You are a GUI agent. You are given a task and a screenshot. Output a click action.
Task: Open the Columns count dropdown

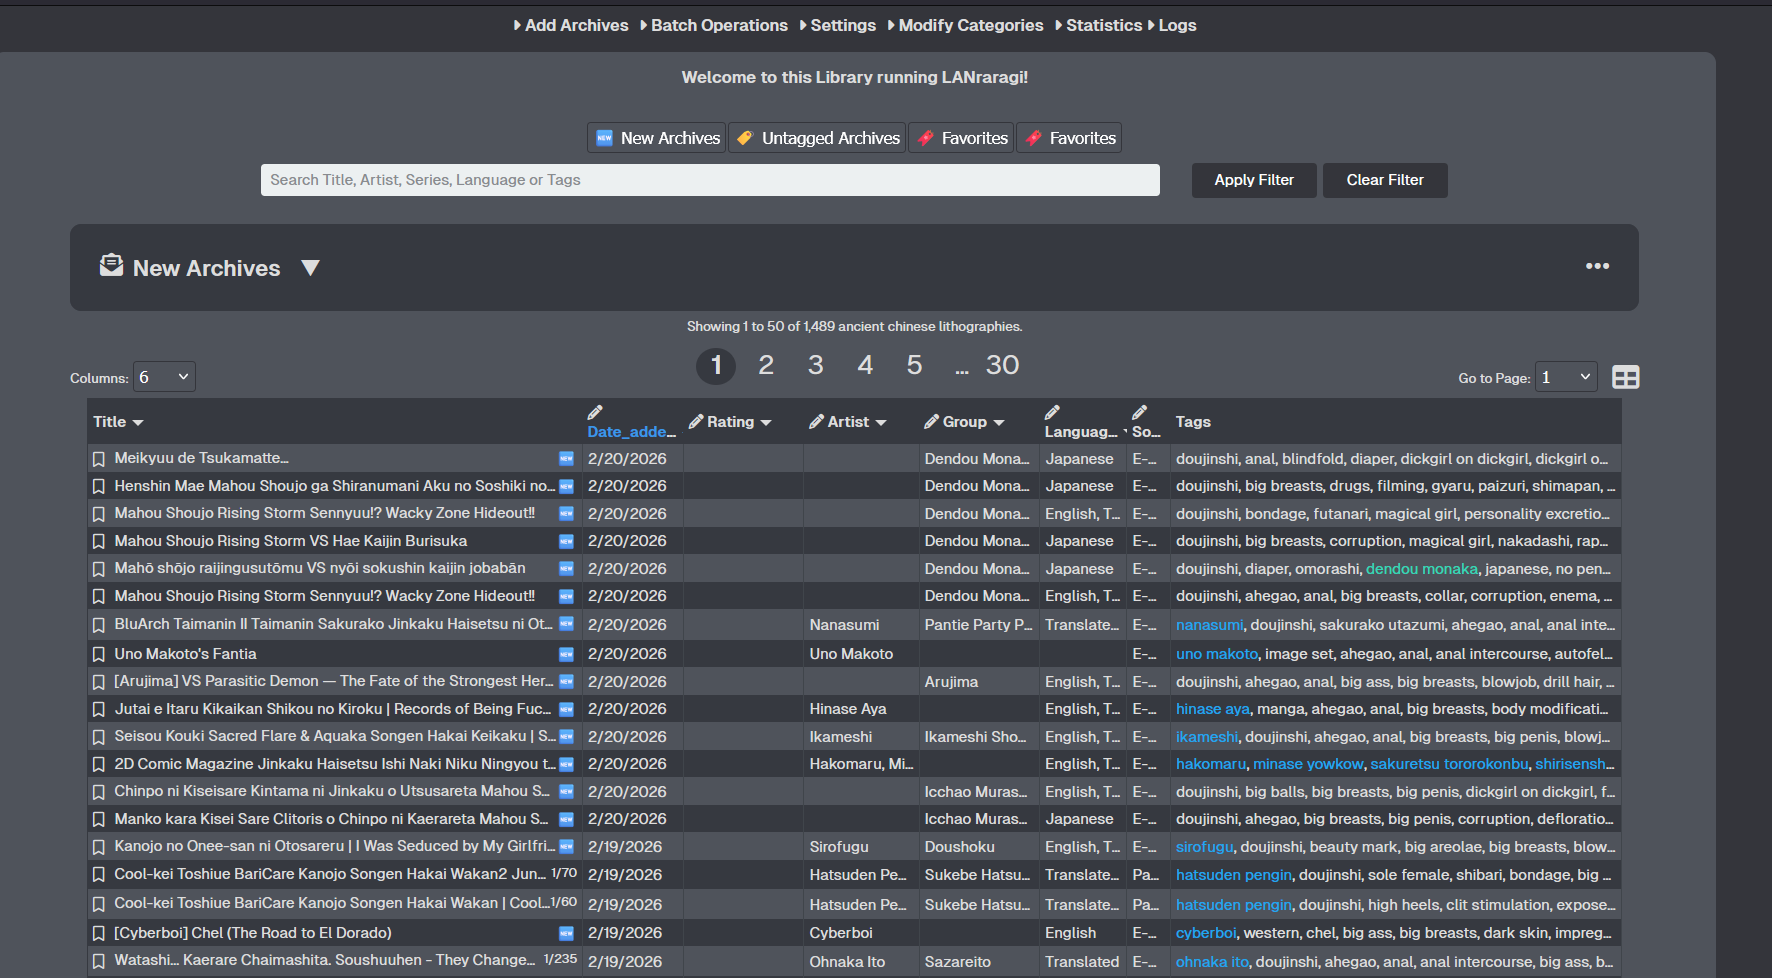tap(164, 377)
